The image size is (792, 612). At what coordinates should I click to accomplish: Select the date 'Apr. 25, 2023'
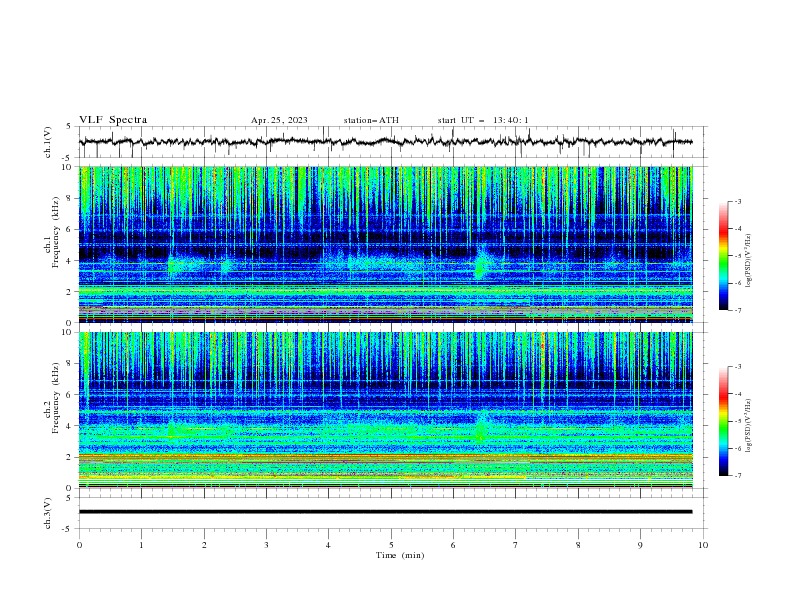point(279,120)
